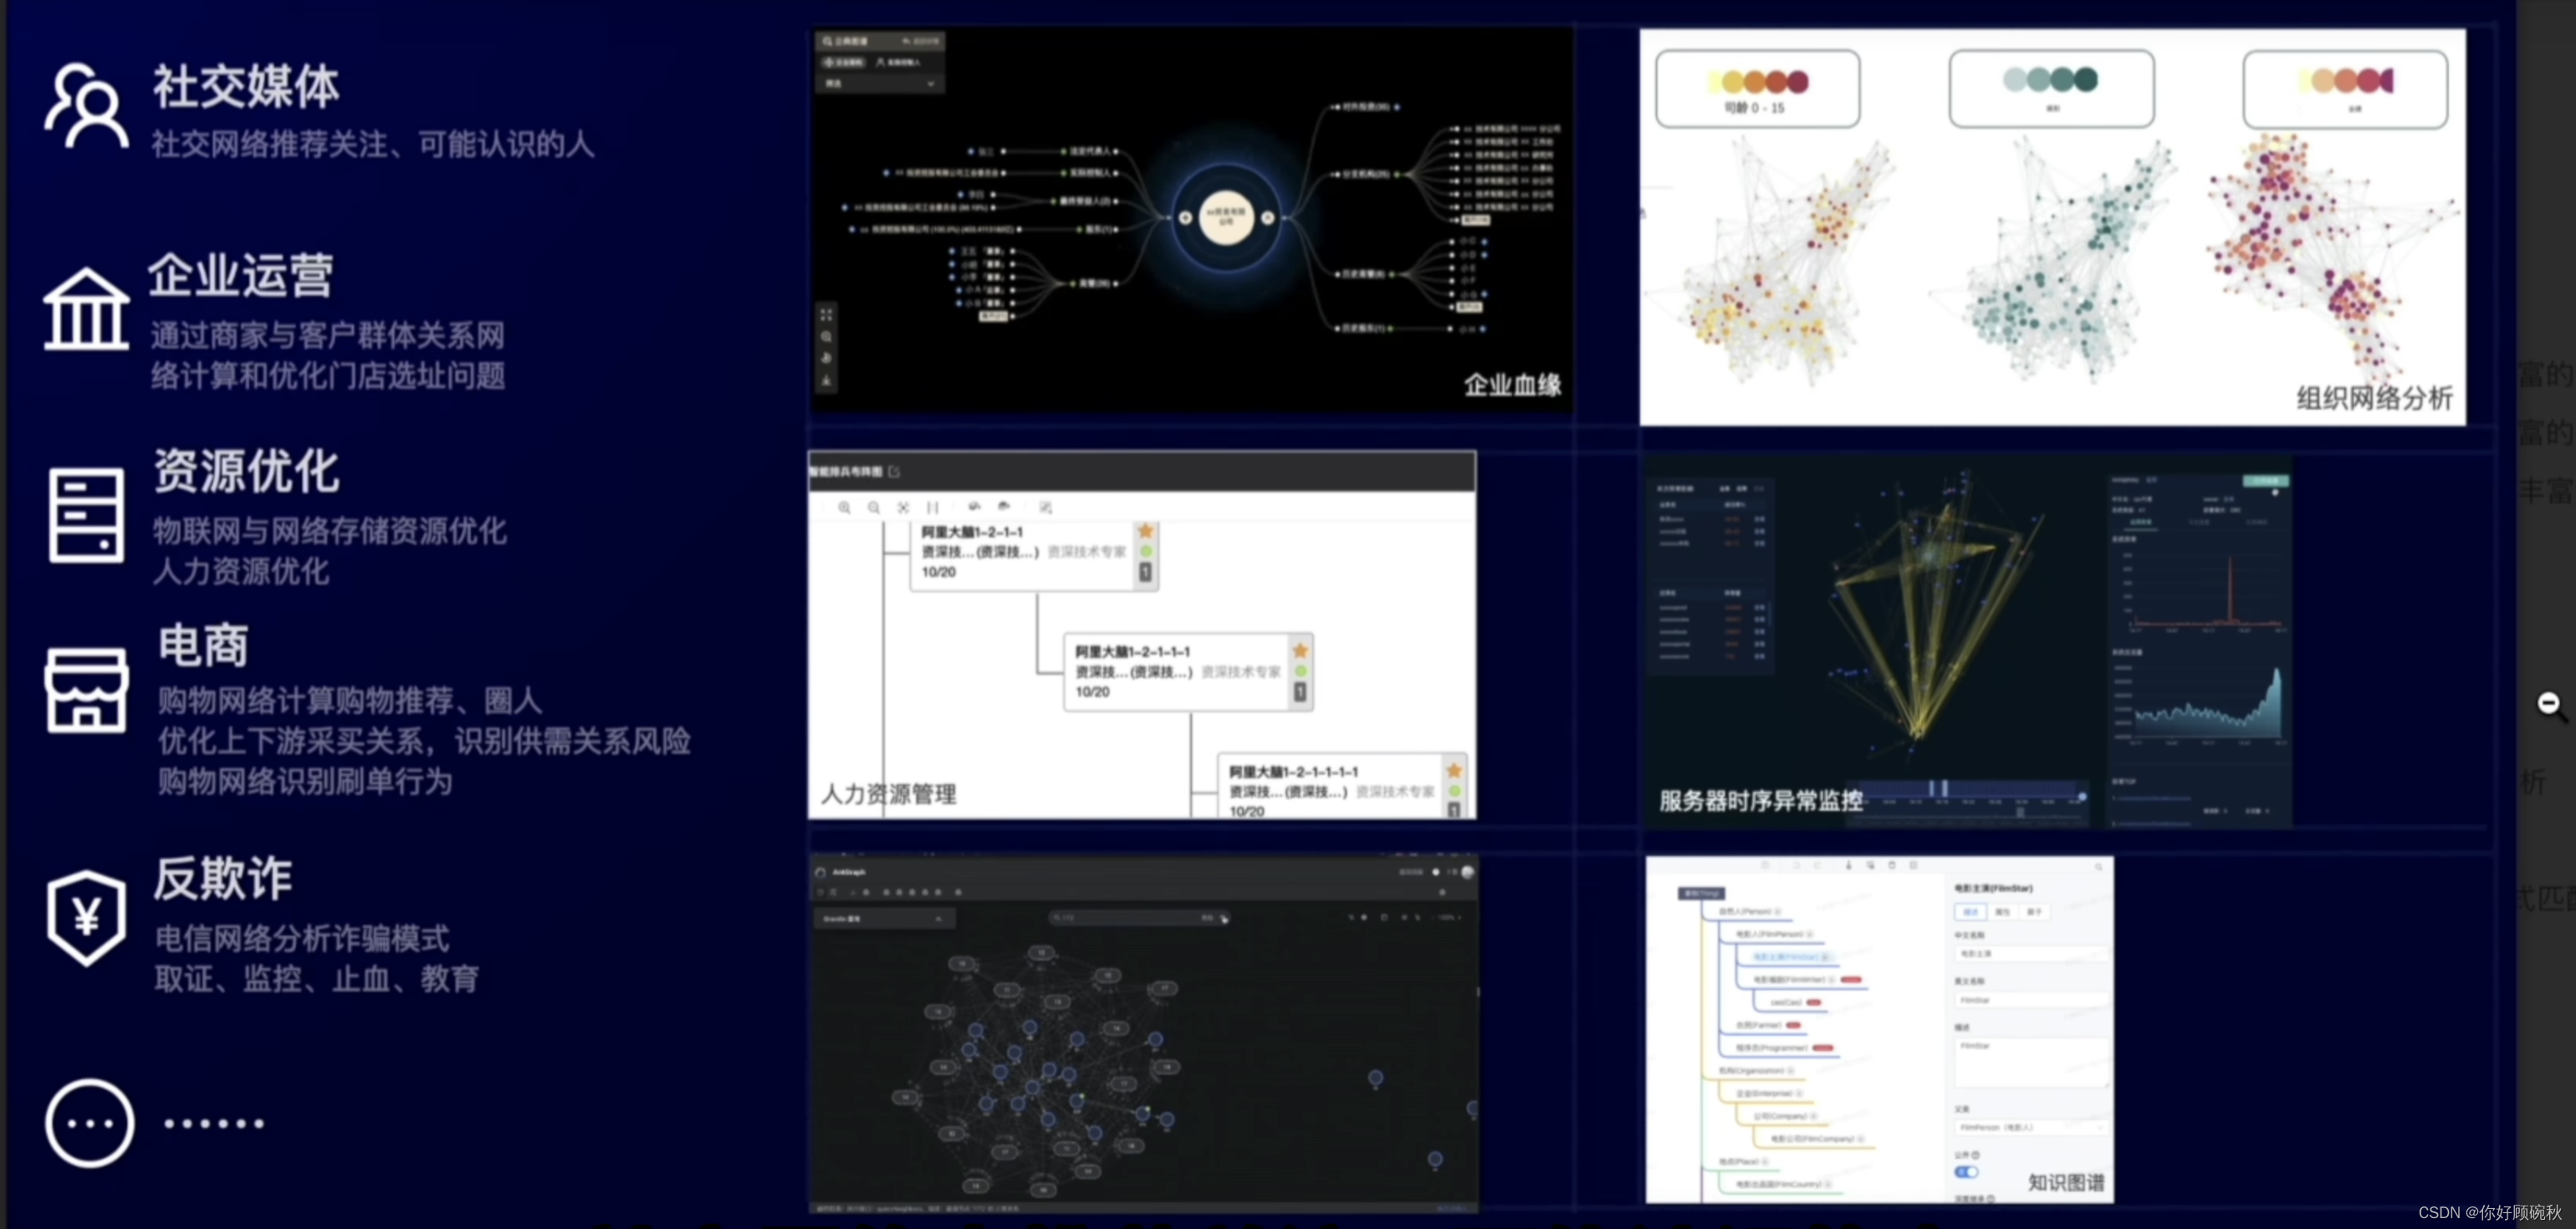Click the purple-orange palette legend box

click(2346, 89)
